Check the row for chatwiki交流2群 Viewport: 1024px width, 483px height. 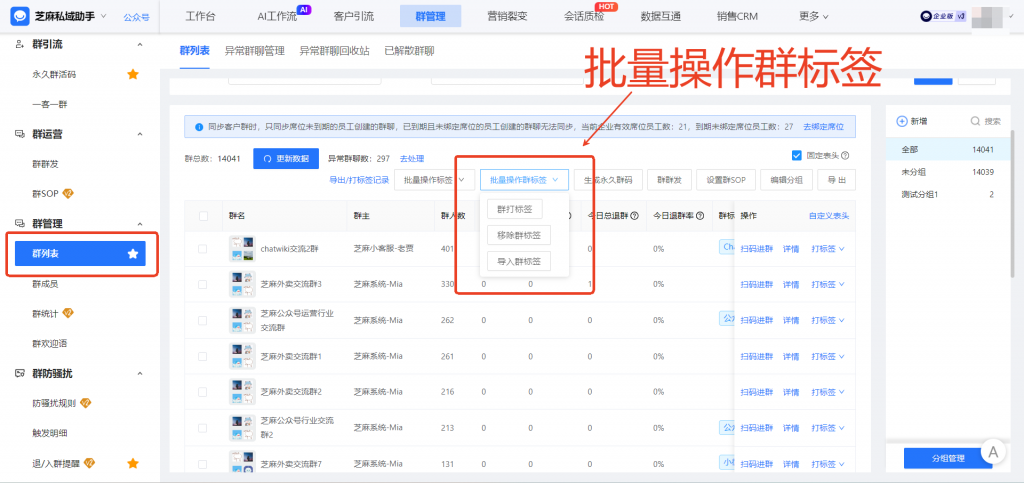click(202, 249)
